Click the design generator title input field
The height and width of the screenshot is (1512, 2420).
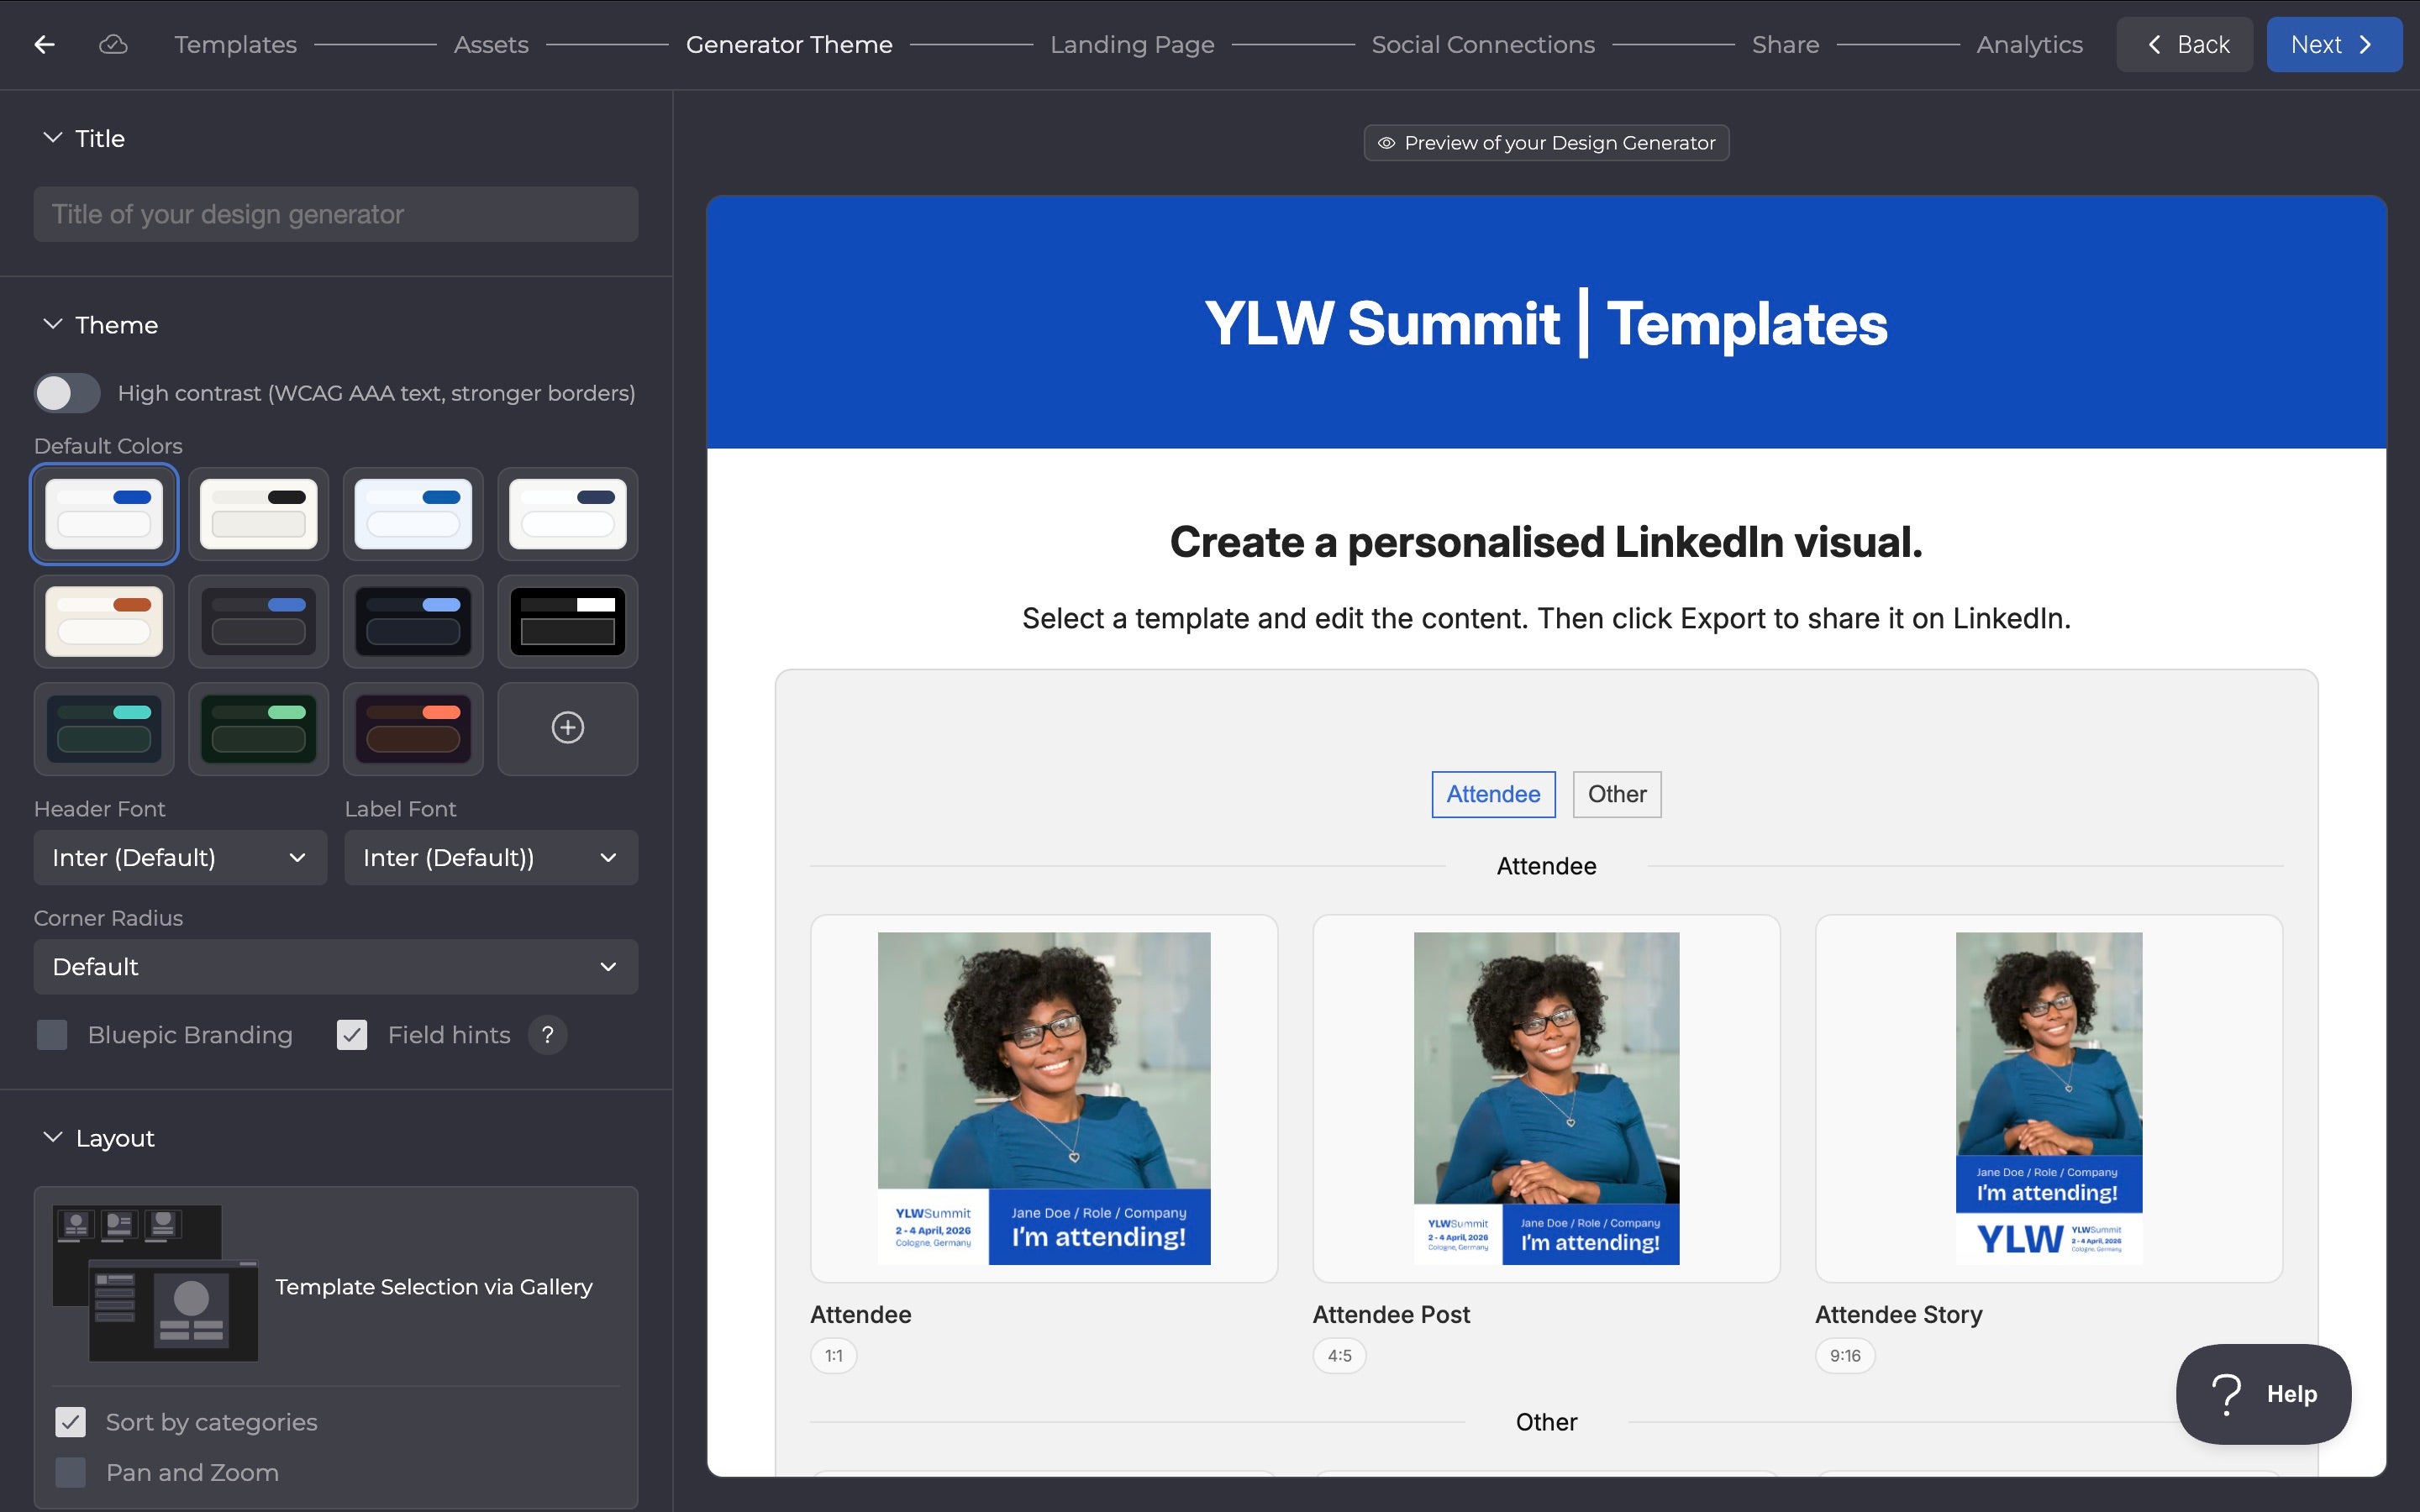pyautogui.click(x=336, y=214)
